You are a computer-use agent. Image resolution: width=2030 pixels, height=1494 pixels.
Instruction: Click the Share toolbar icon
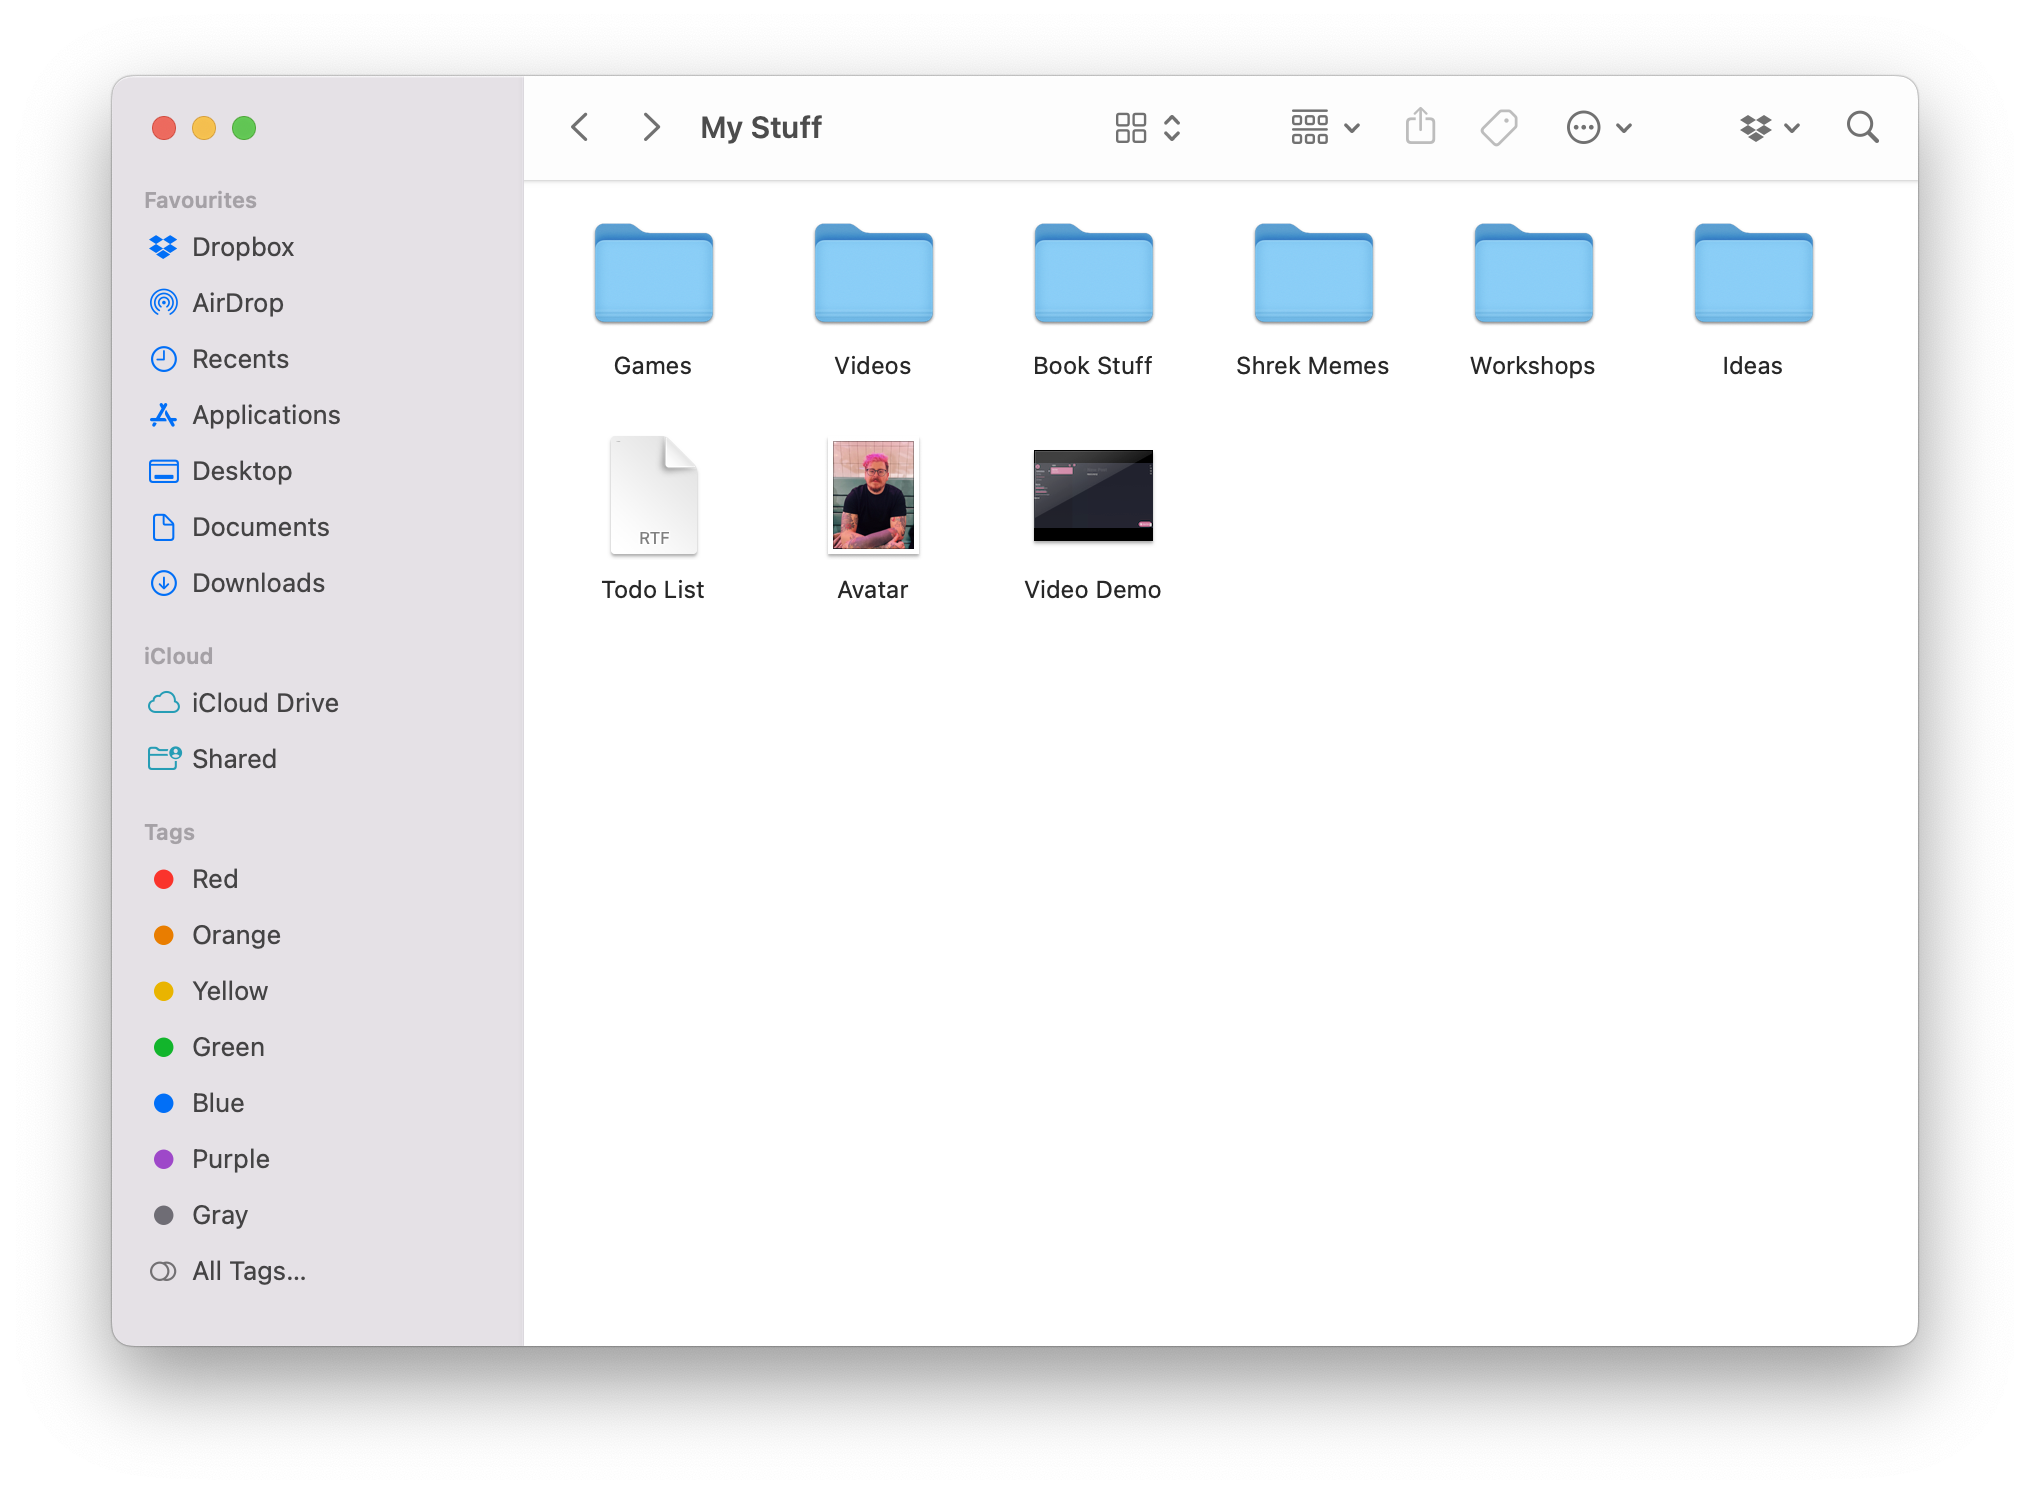pos(1420,127)
